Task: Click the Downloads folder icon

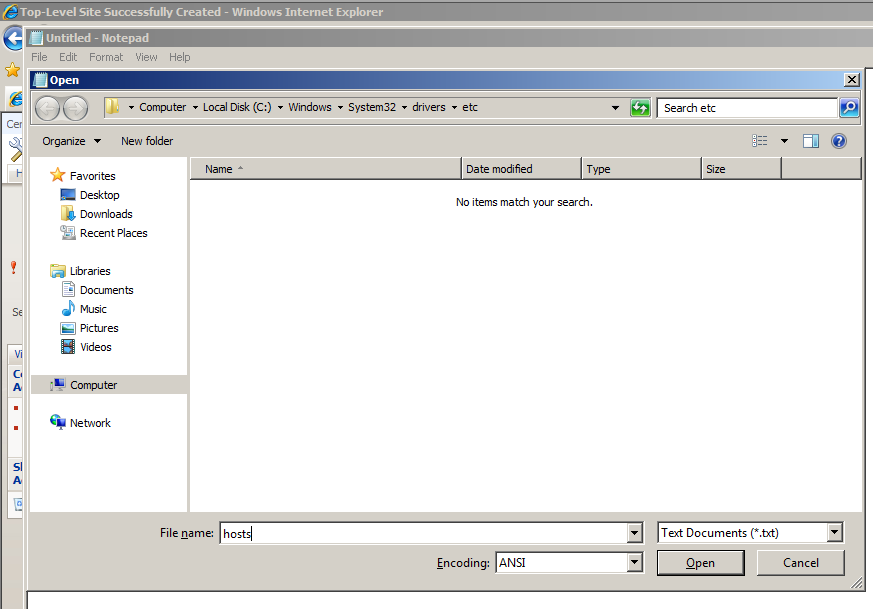Action: tap(67, 214)
